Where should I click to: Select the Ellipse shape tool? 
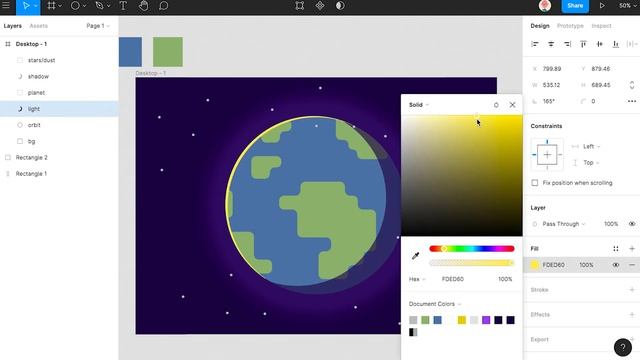pyautogui.click(x=75, y=6)
